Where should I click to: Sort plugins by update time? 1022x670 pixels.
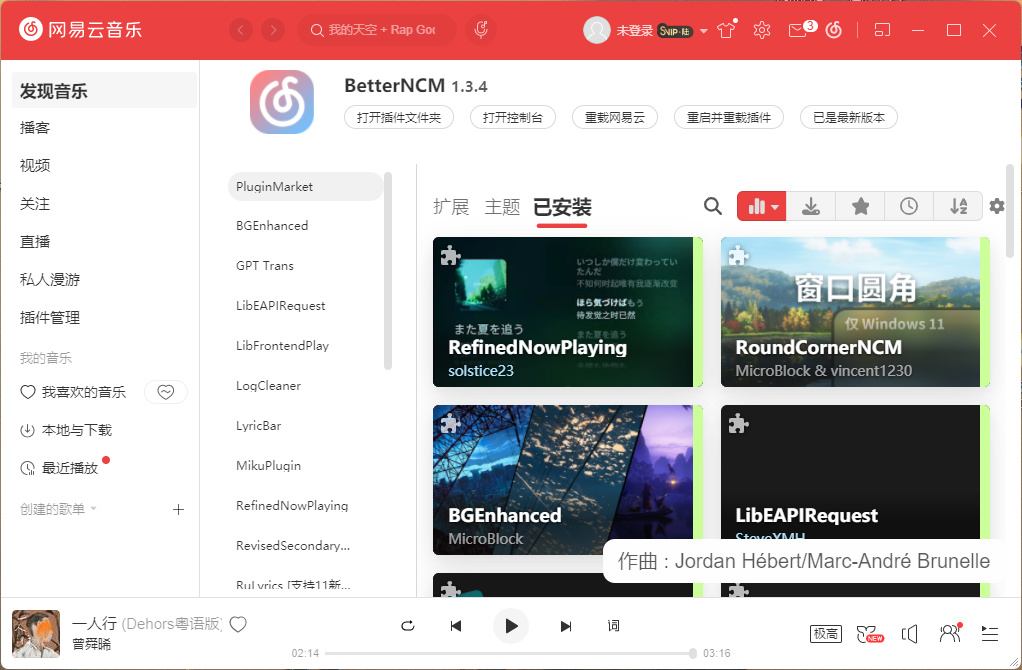pos(909,207)
